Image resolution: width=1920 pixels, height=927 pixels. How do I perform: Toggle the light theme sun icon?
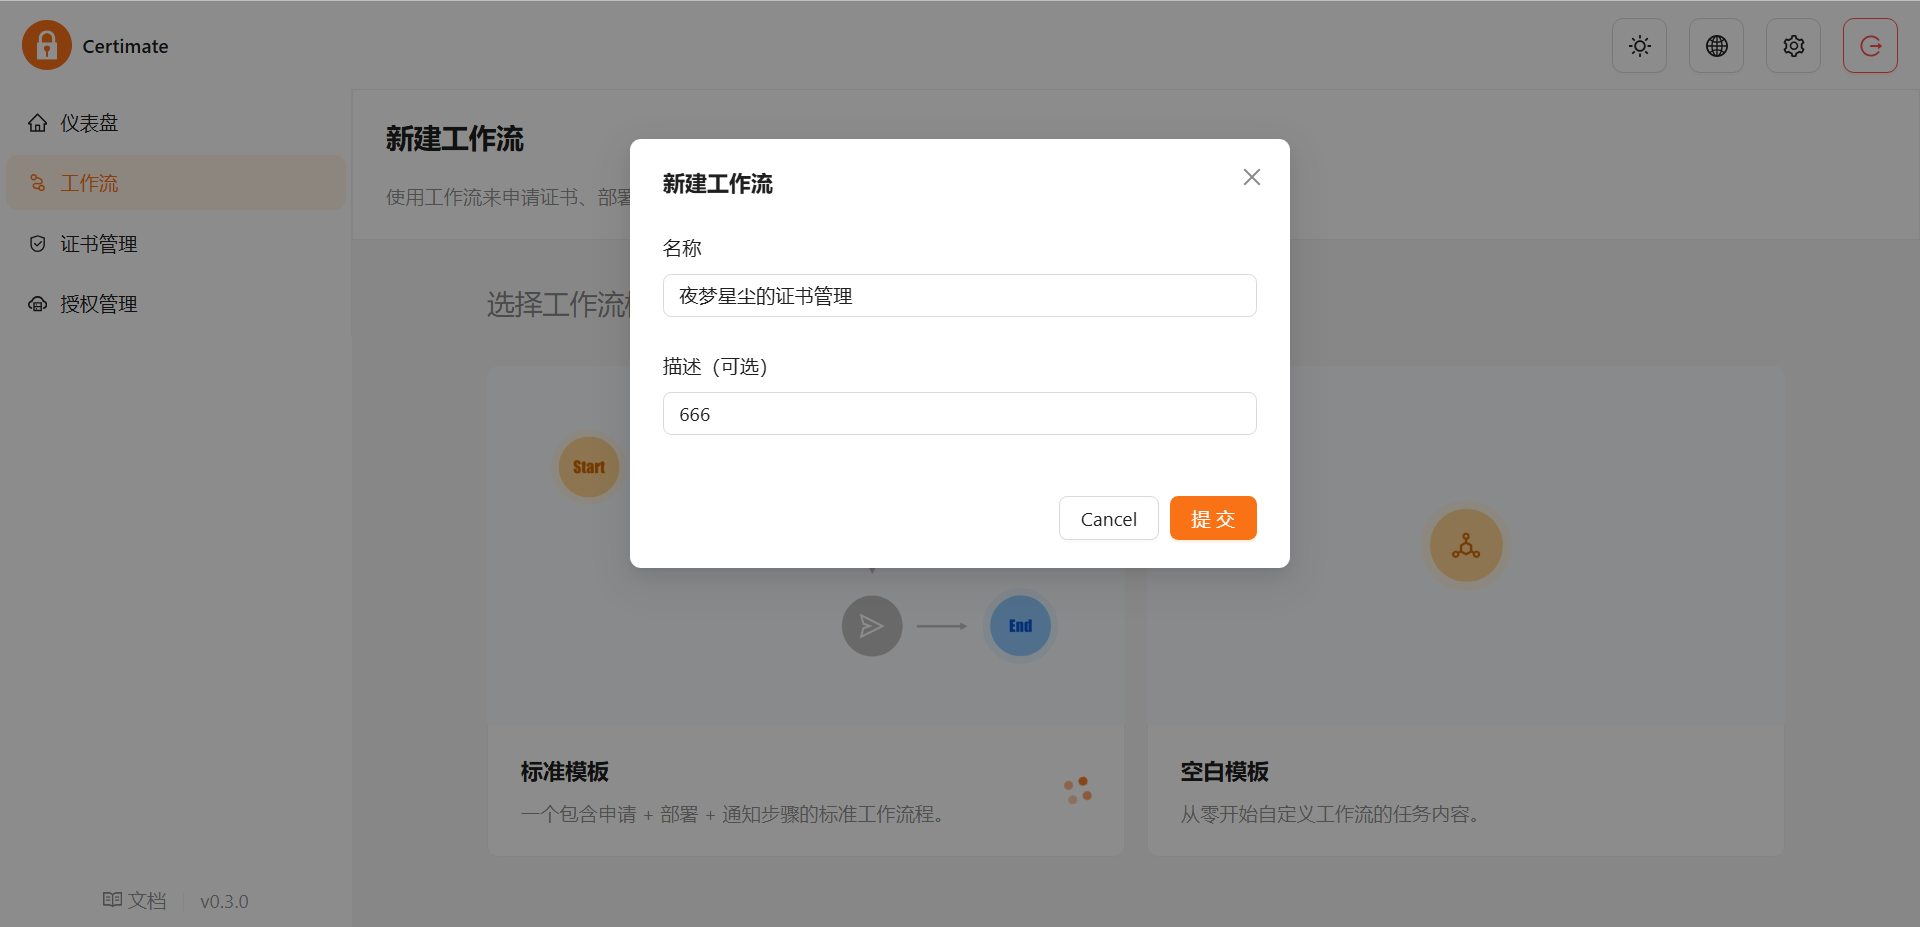[x=1639, y=46]
